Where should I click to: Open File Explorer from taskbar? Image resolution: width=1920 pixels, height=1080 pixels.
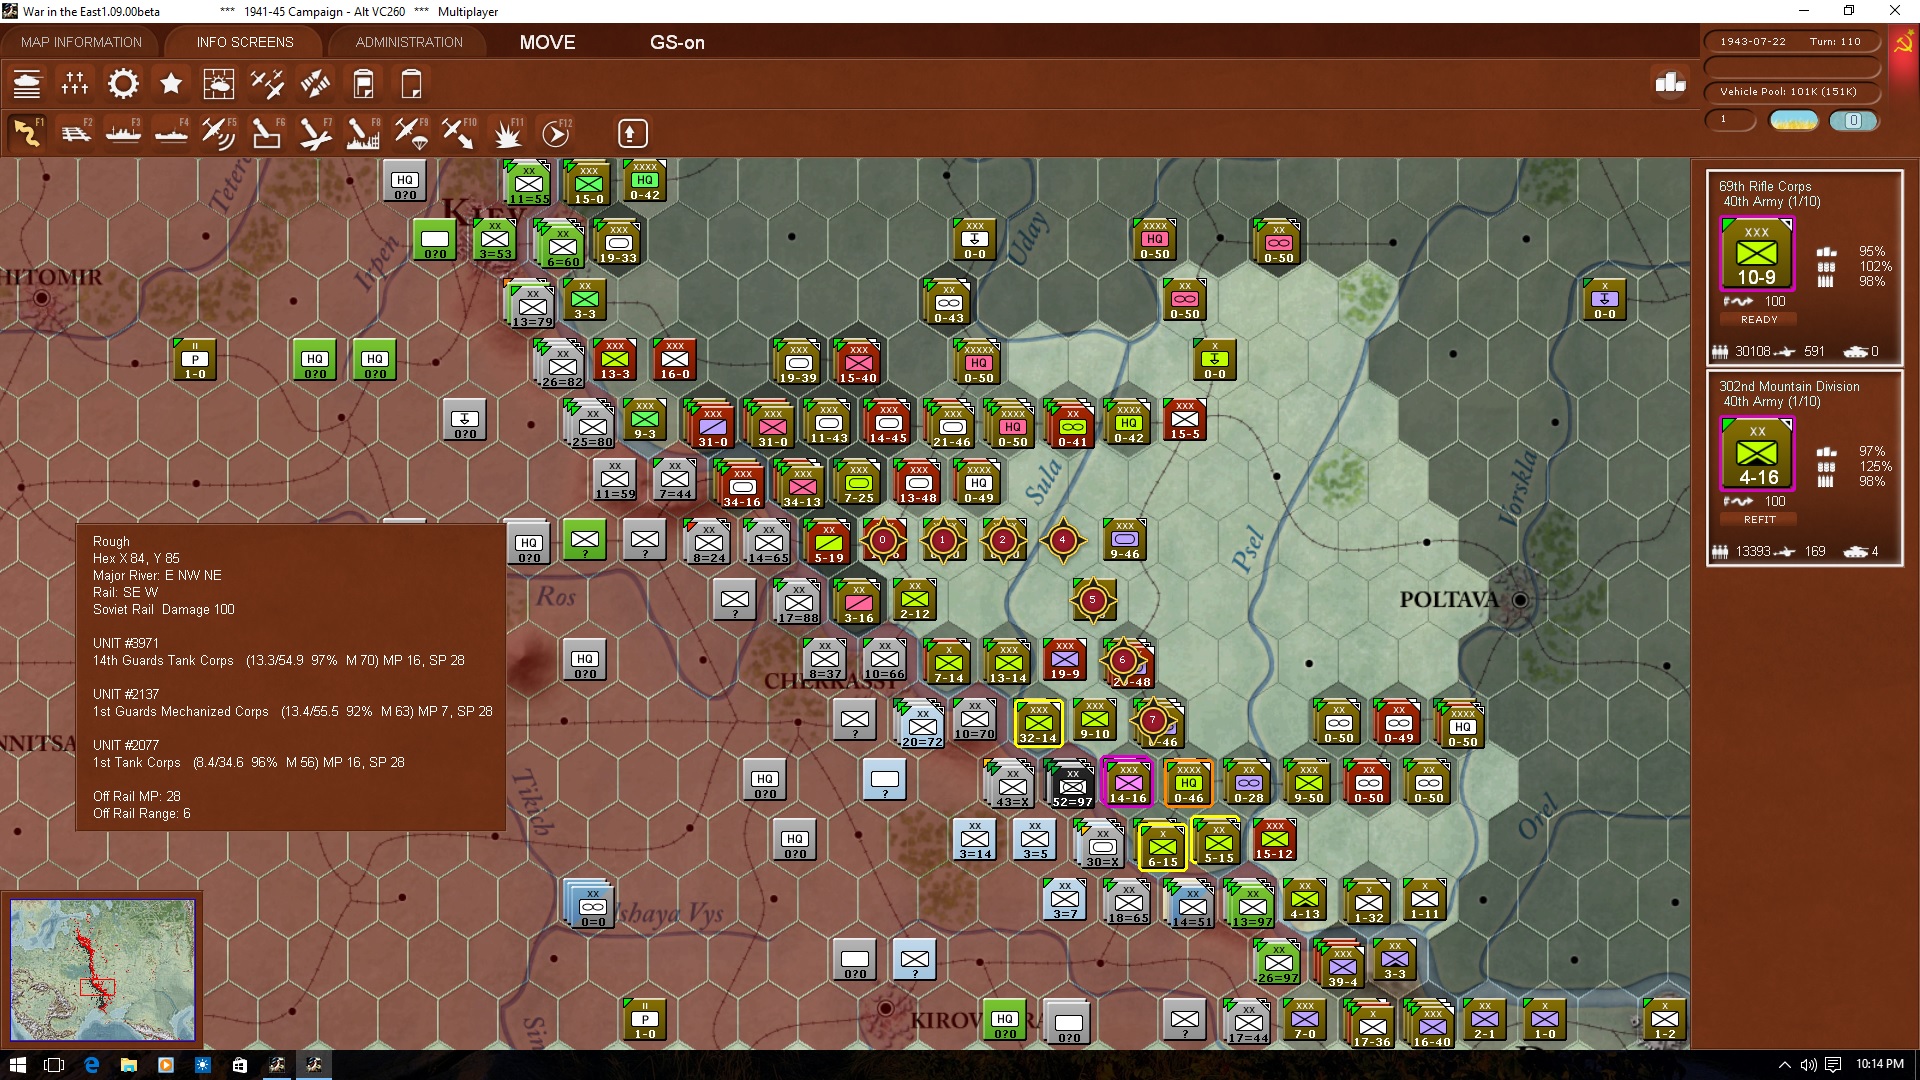(128, 1065)
